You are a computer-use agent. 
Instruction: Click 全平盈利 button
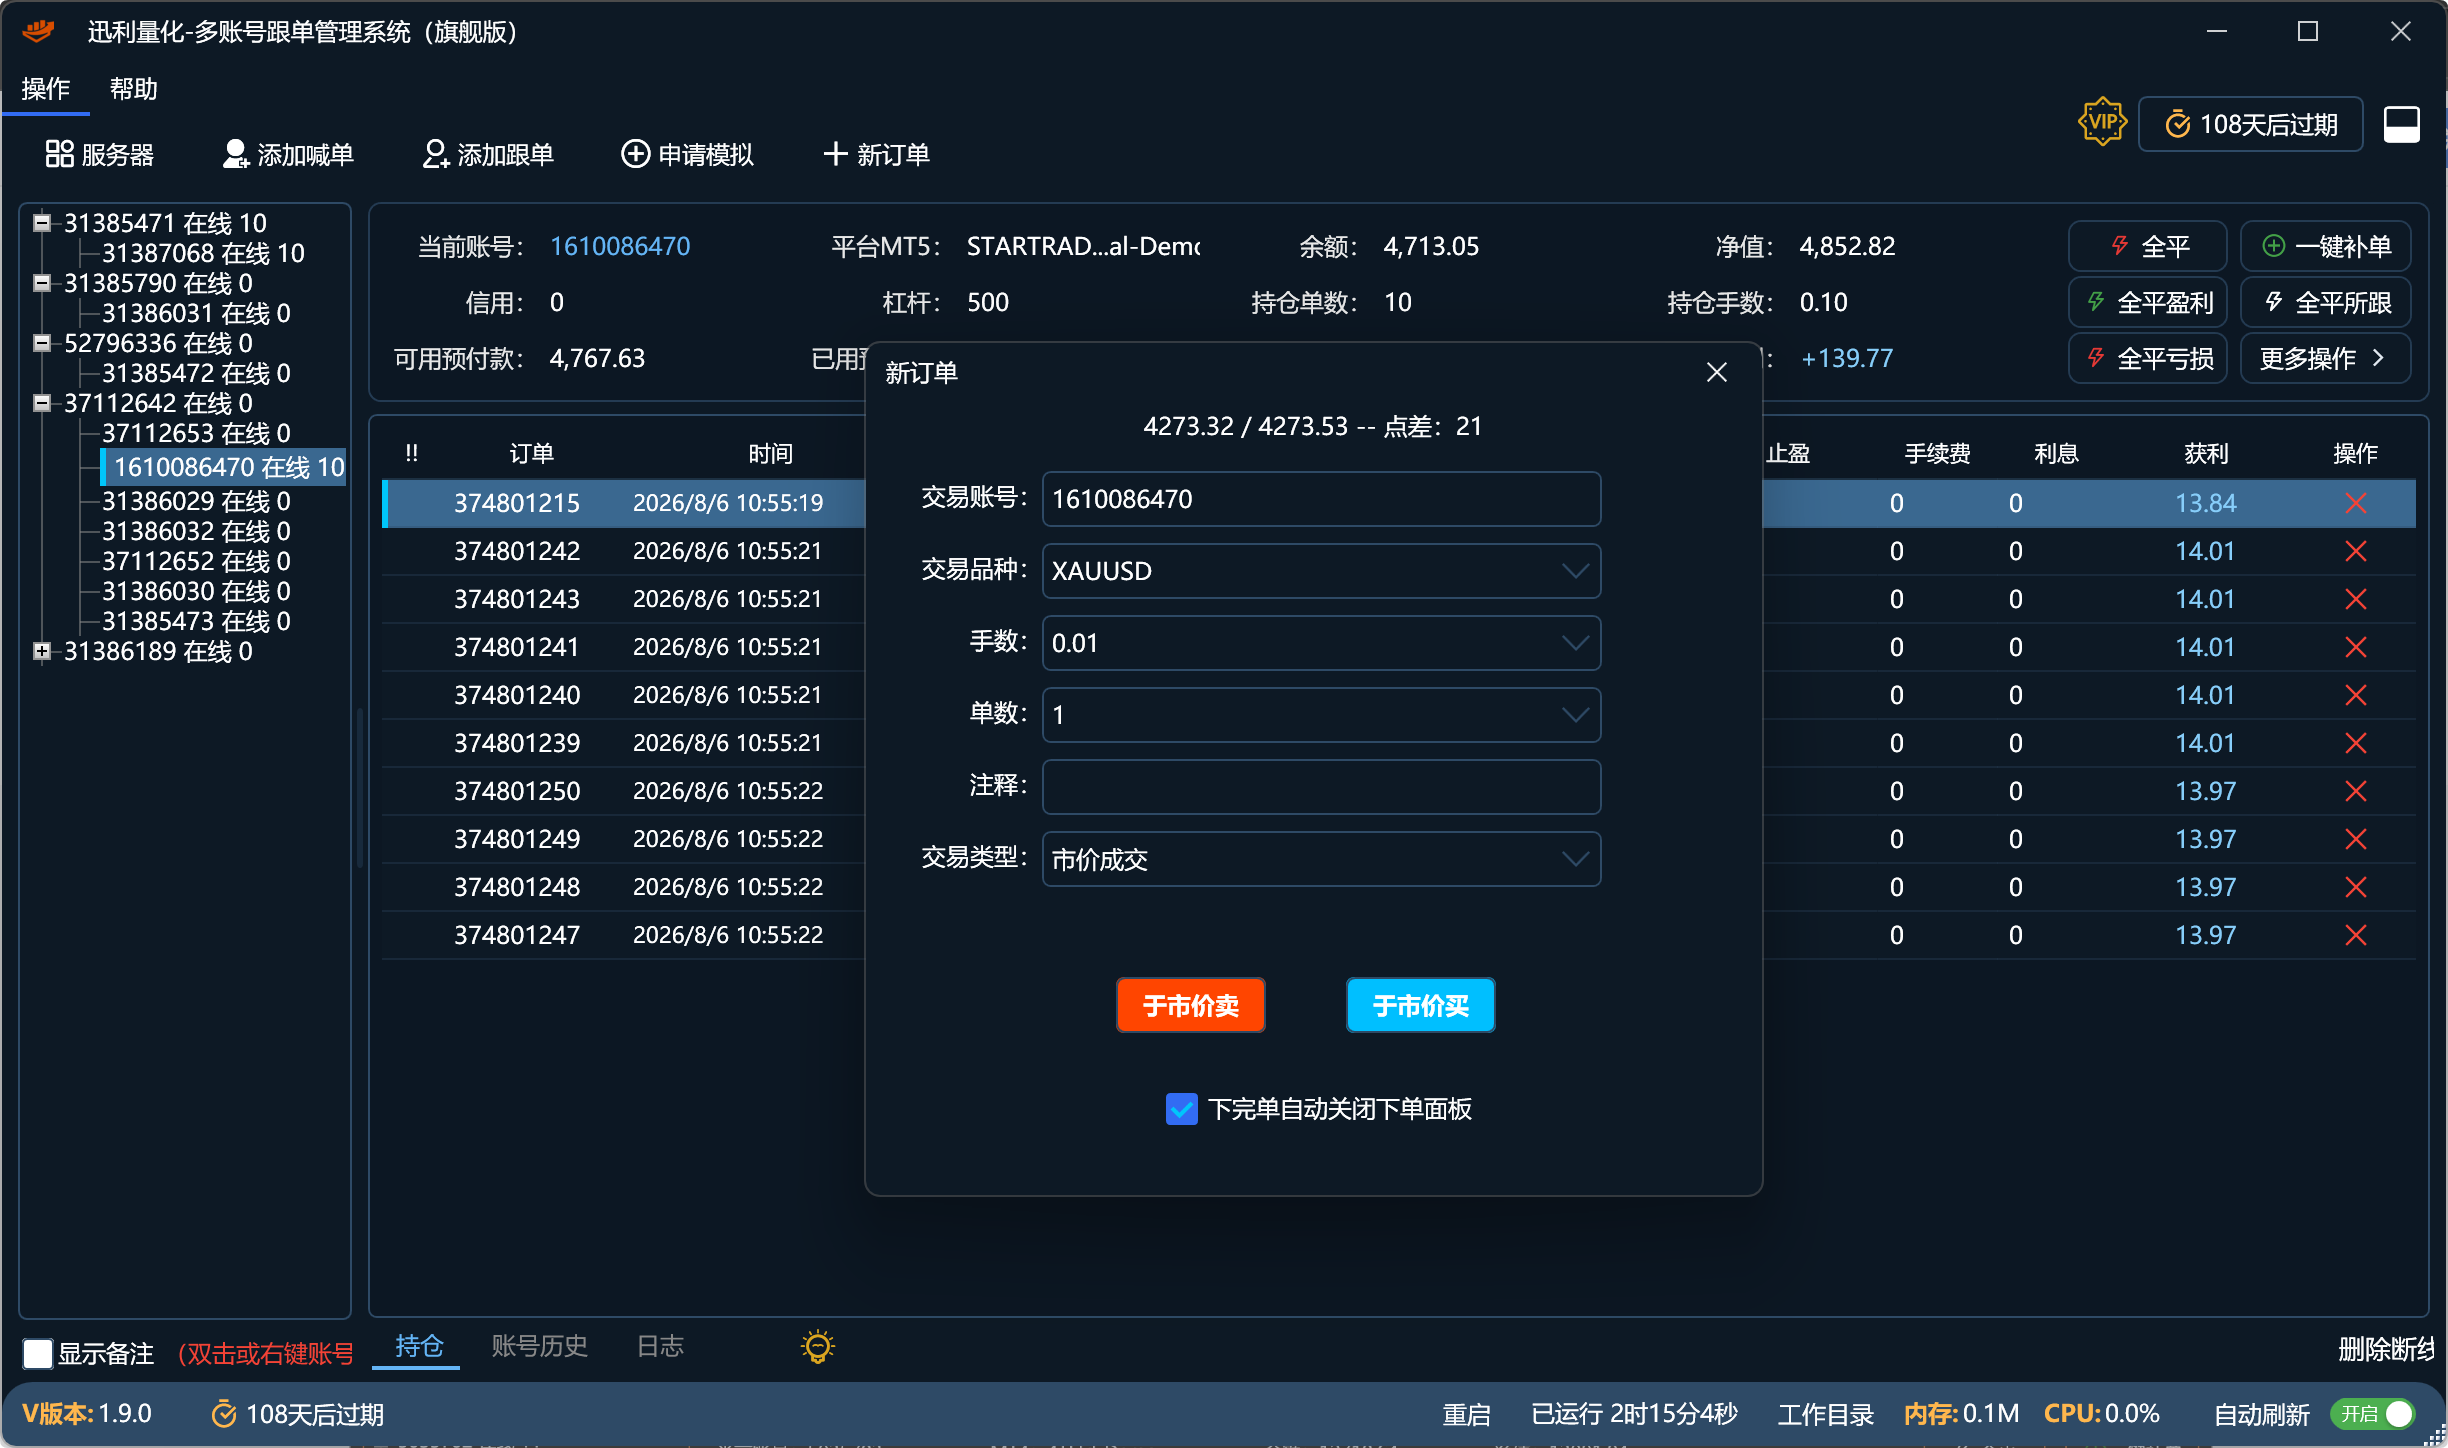(x=2147, y=302)
